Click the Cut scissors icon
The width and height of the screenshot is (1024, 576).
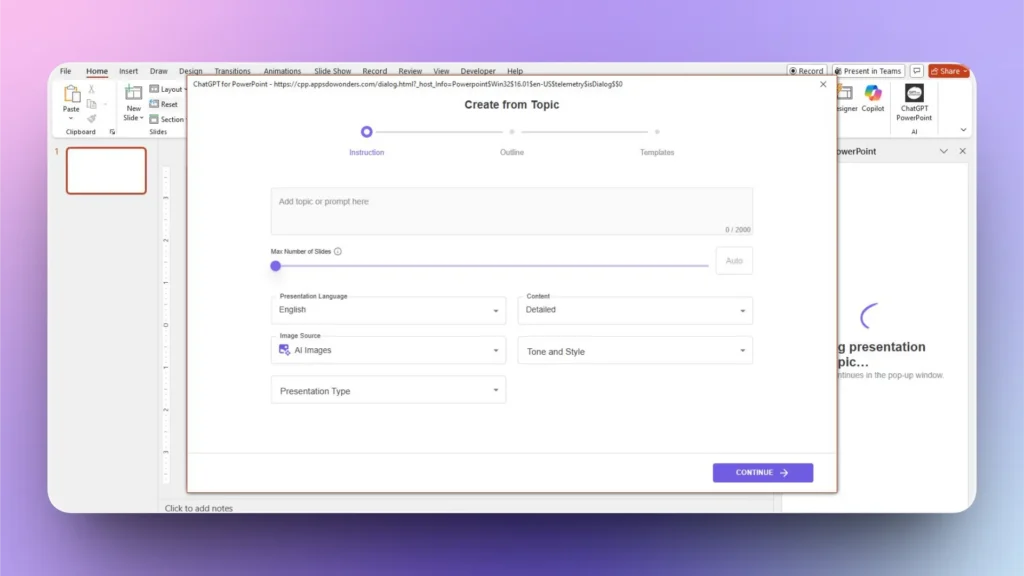click(x=92, y=90)
